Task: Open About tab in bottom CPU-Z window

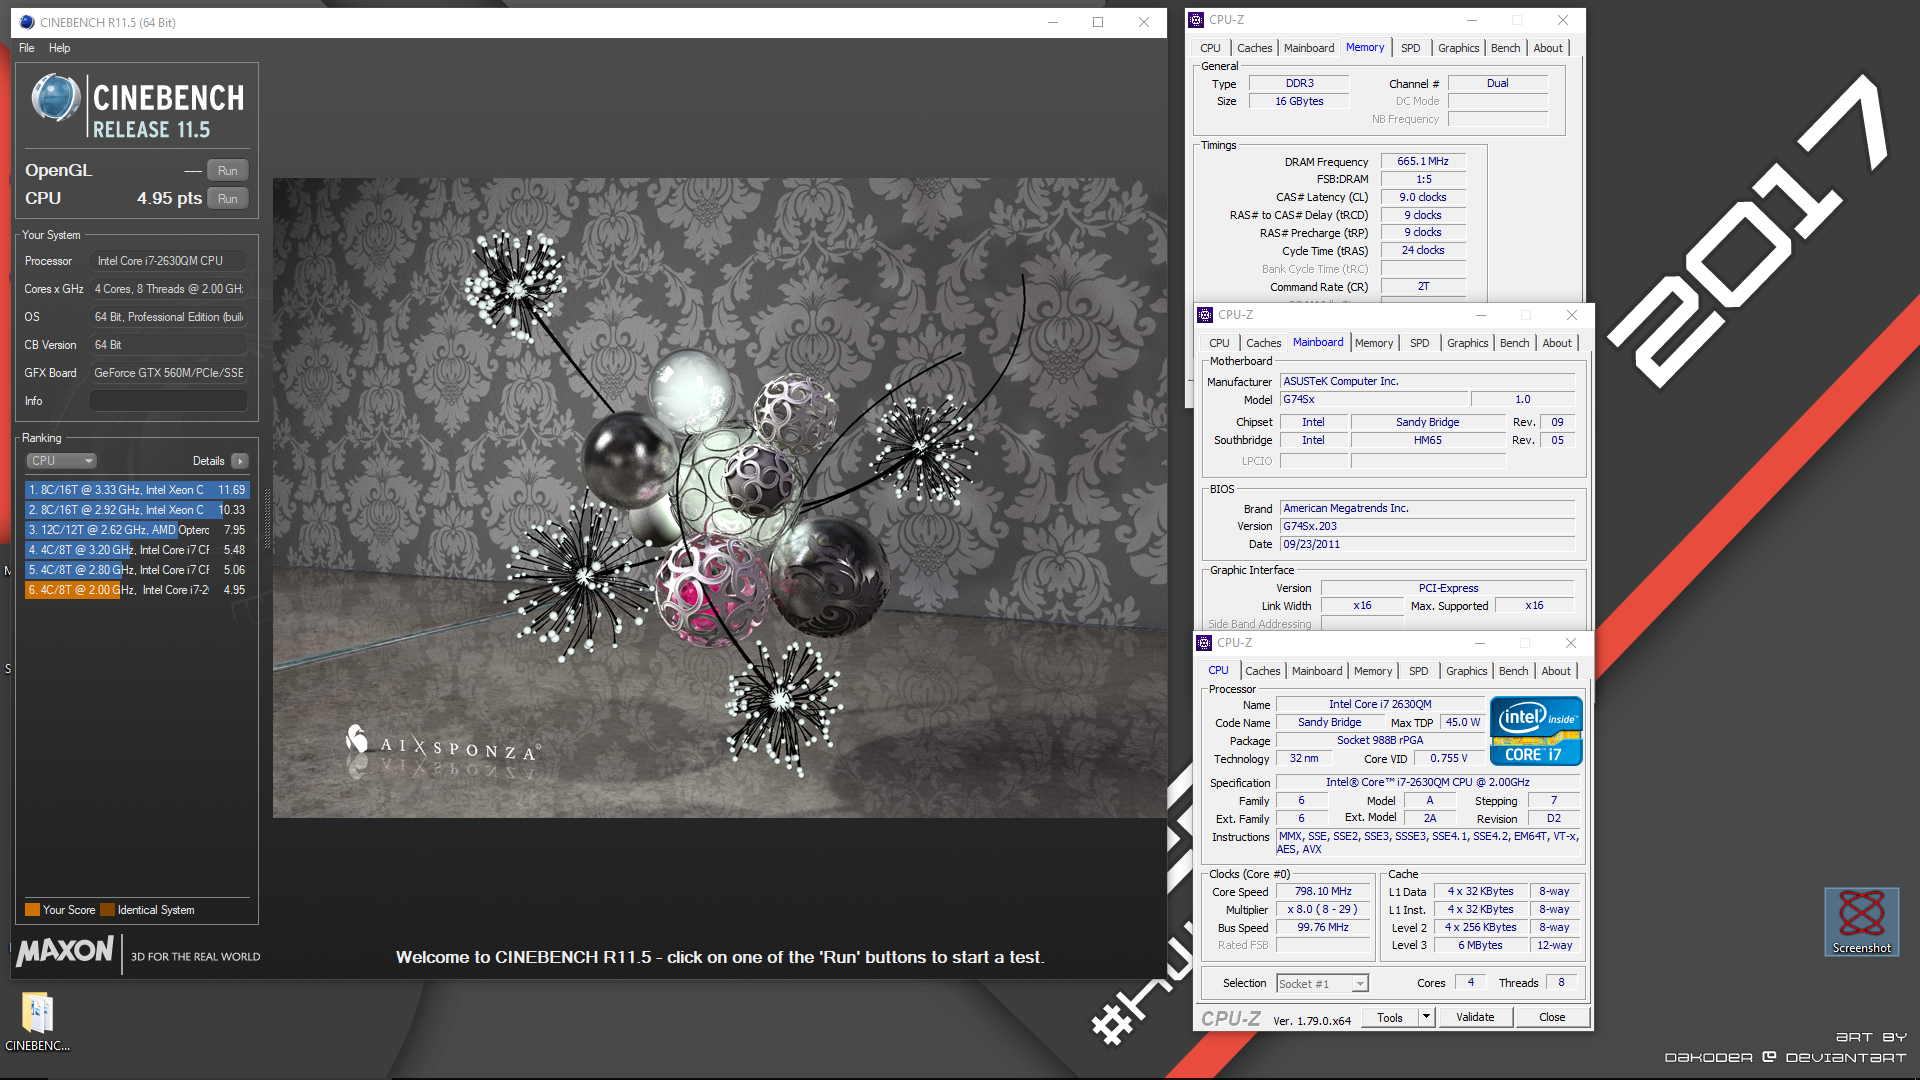Action: [1556, 671]
